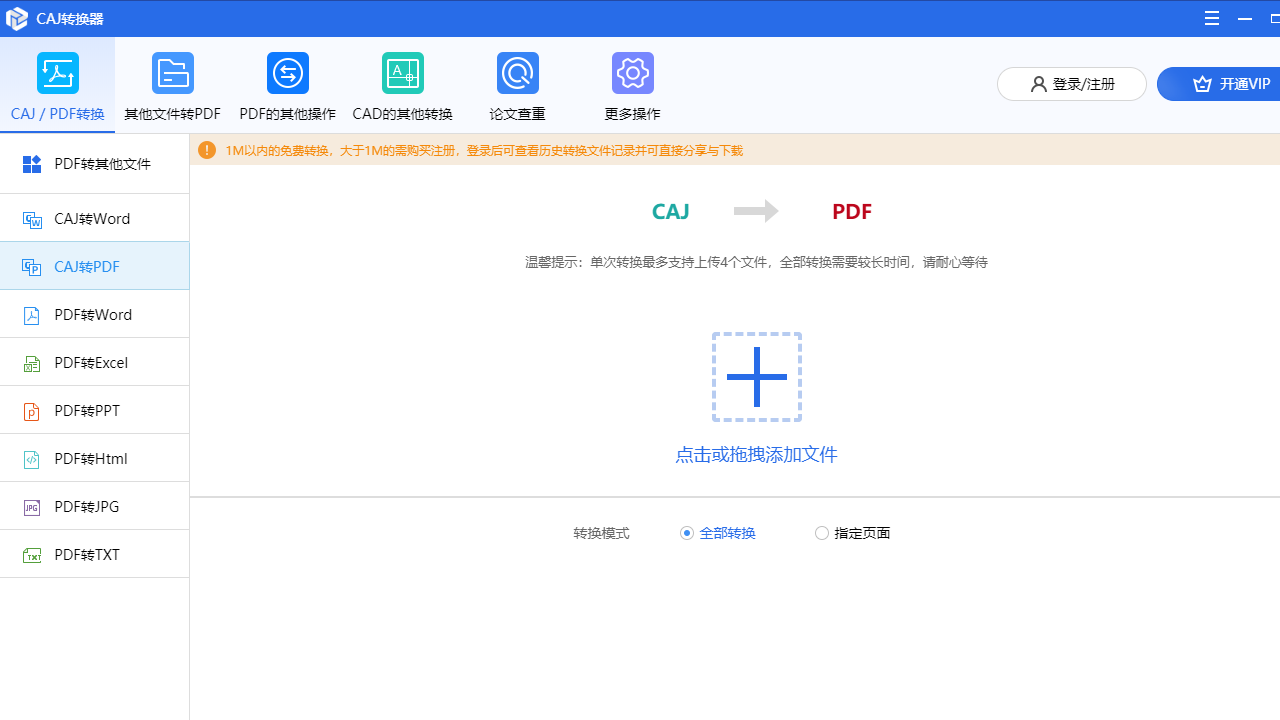Click the 登录/注册 button

tap(1071, 84)
